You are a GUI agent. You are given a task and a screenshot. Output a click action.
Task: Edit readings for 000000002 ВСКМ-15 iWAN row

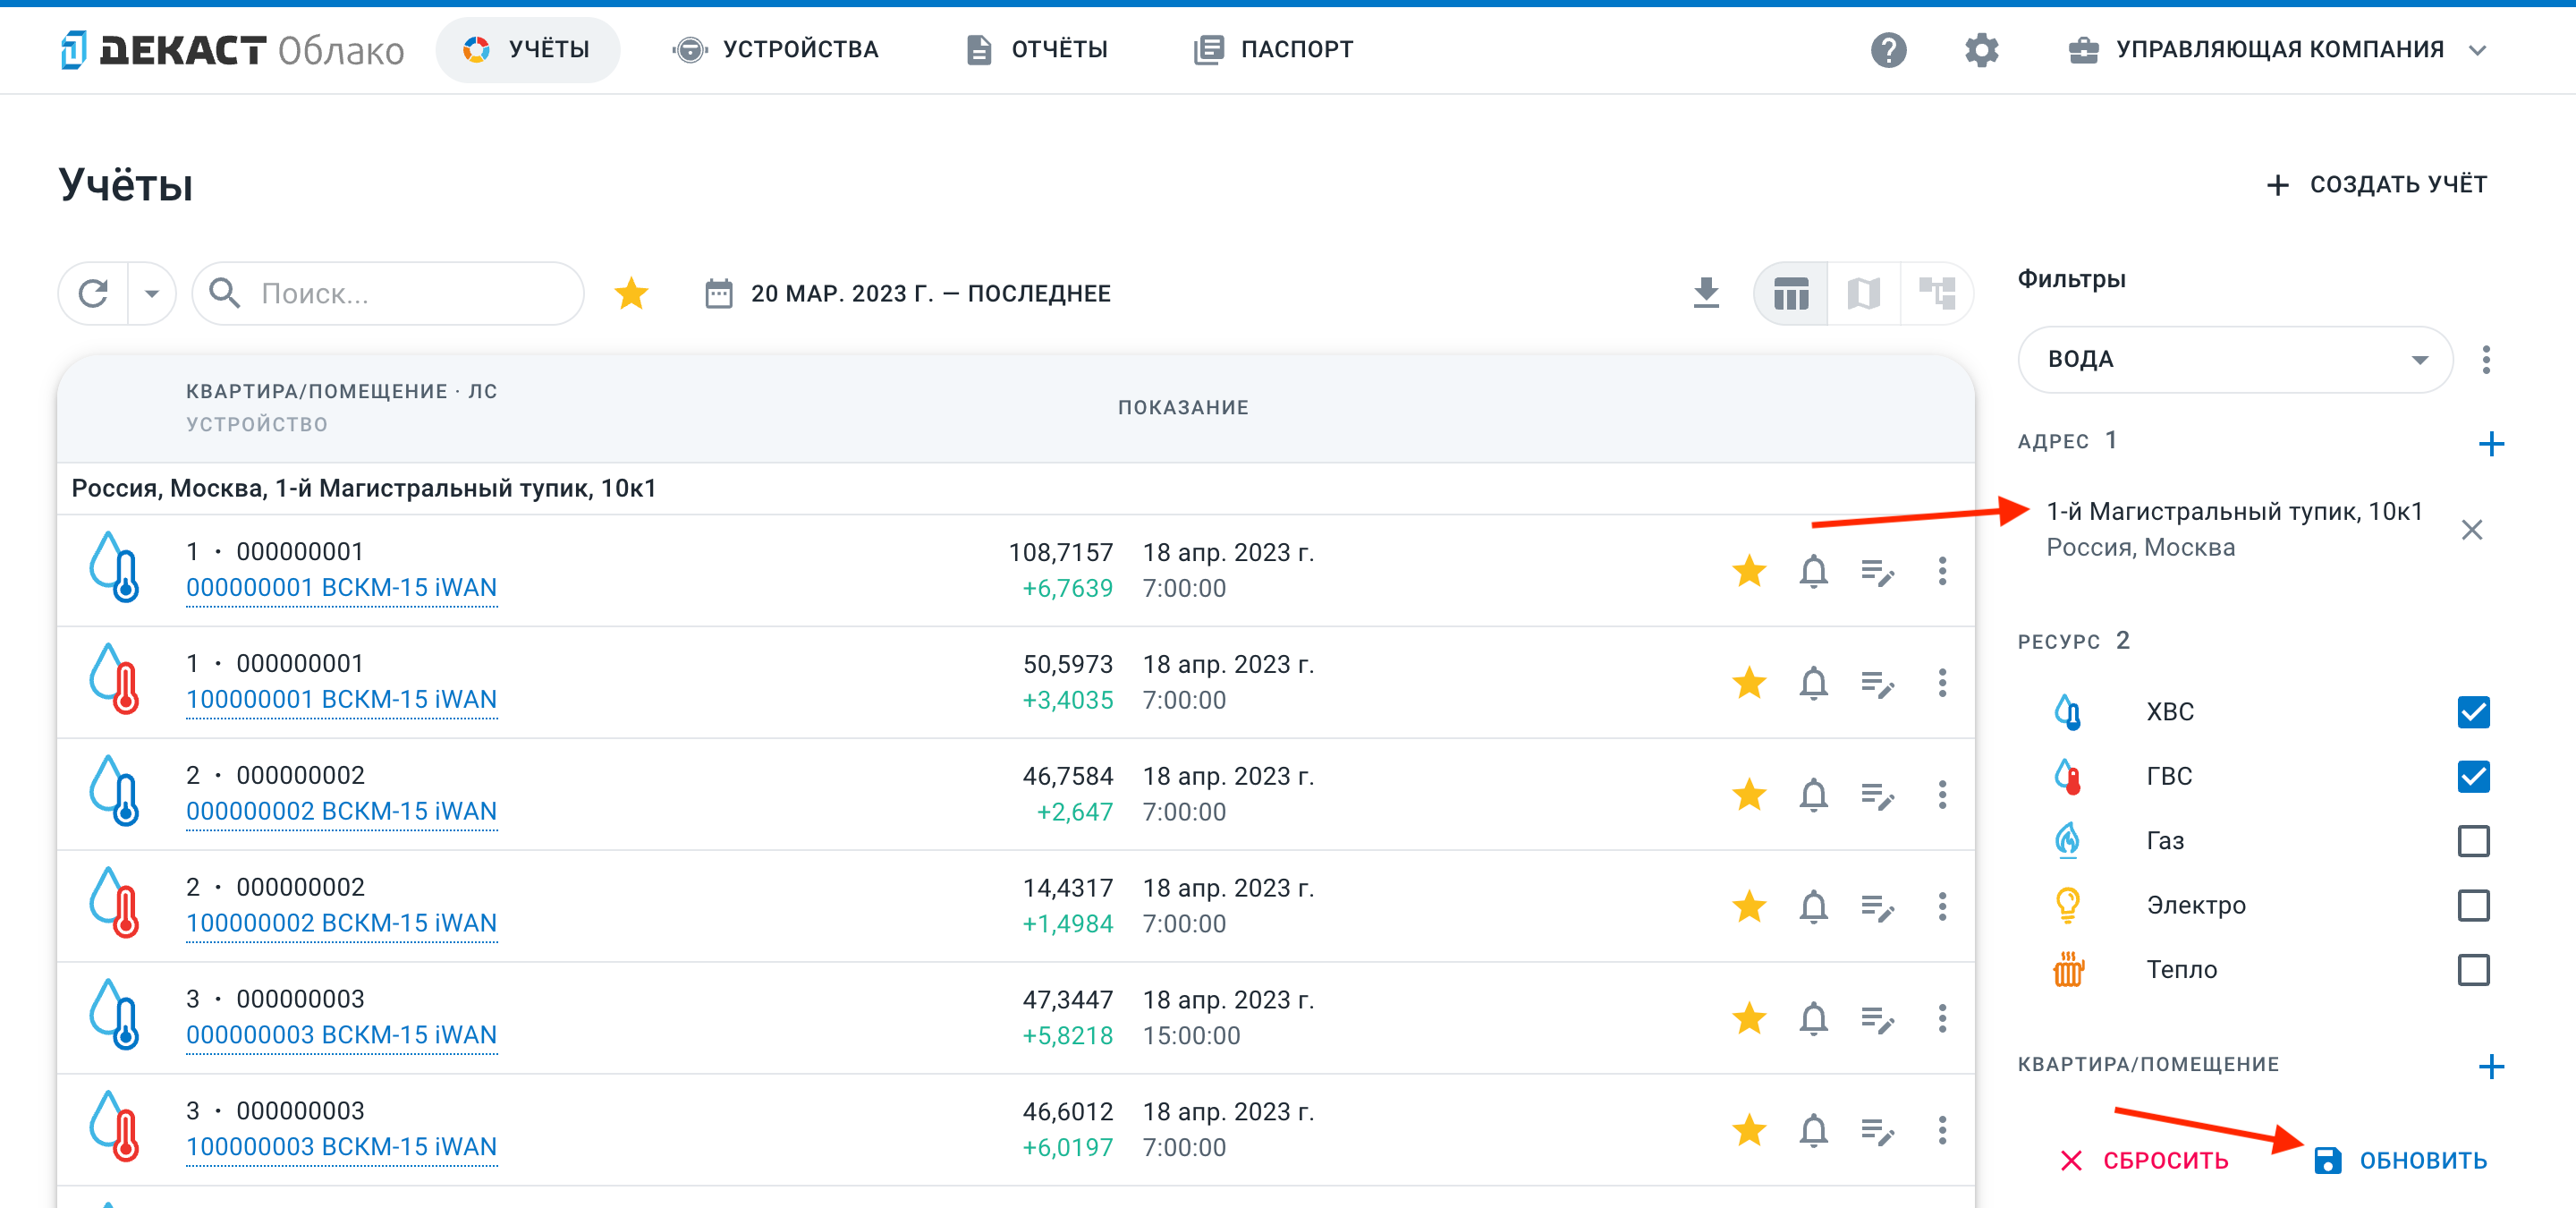tap(1877, 796)
